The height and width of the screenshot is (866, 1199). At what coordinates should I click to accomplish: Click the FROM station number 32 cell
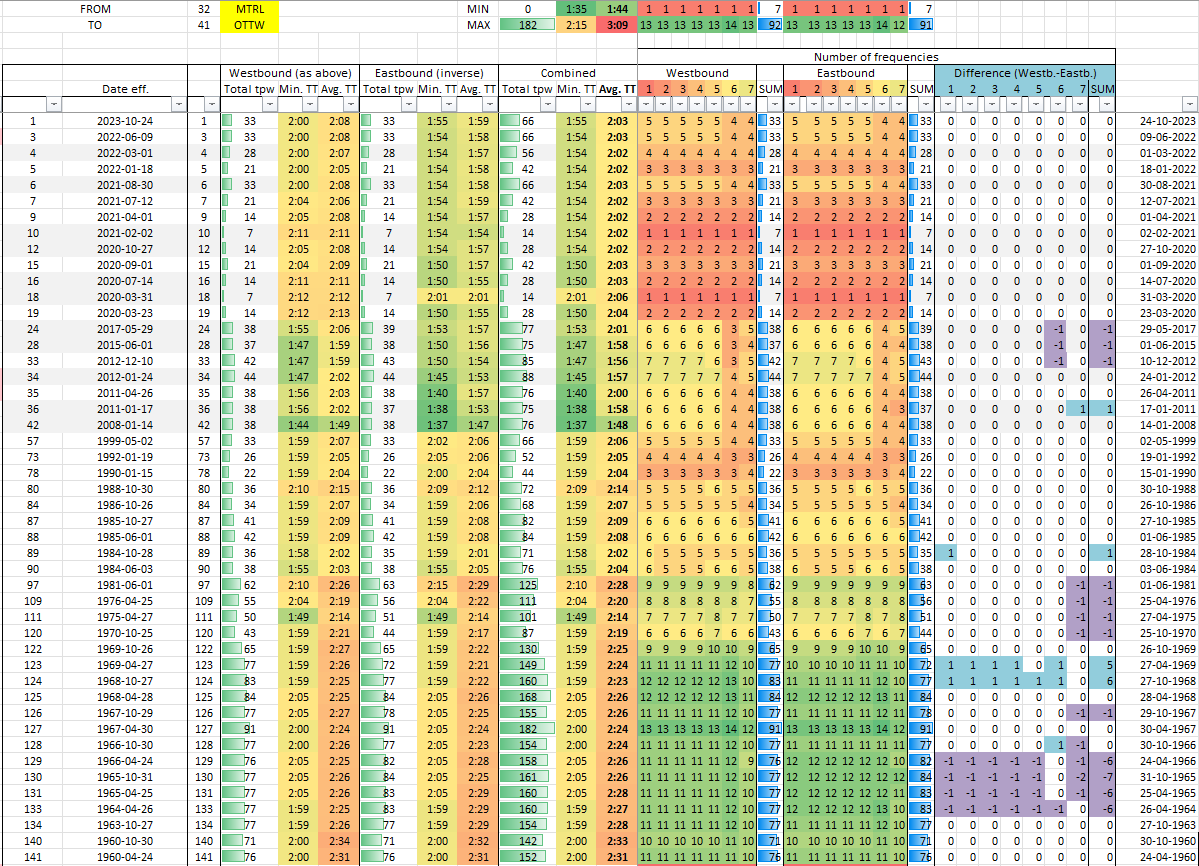(204, 8)
